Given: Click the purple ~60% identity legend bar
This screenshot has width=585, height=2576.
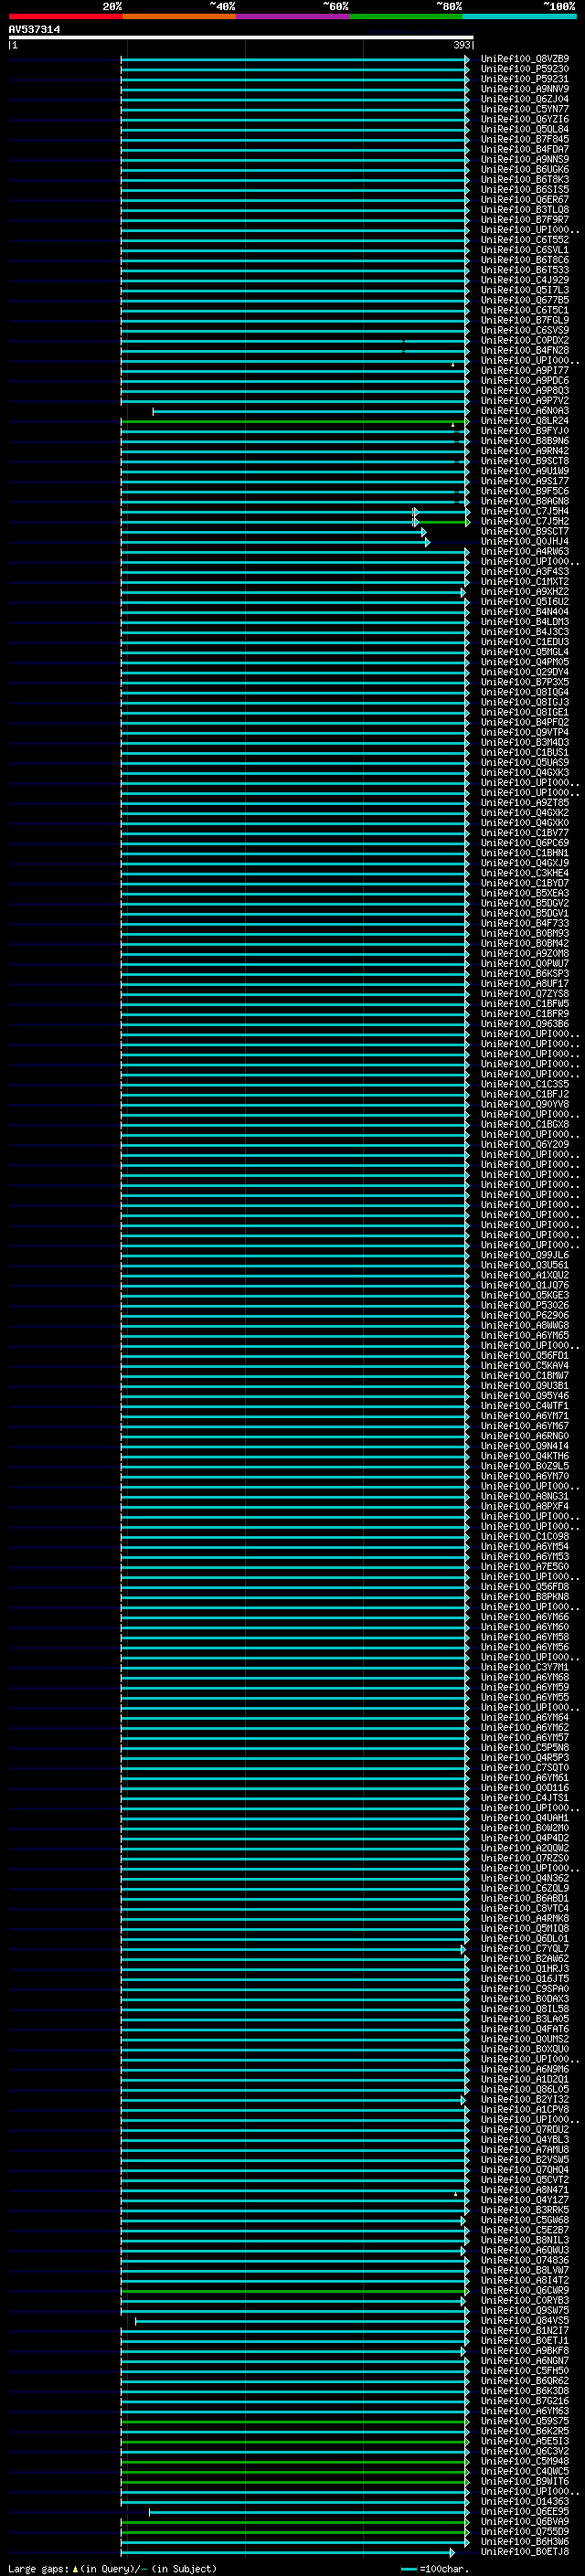Looking at the screenshot, I should tap(293, 17).
